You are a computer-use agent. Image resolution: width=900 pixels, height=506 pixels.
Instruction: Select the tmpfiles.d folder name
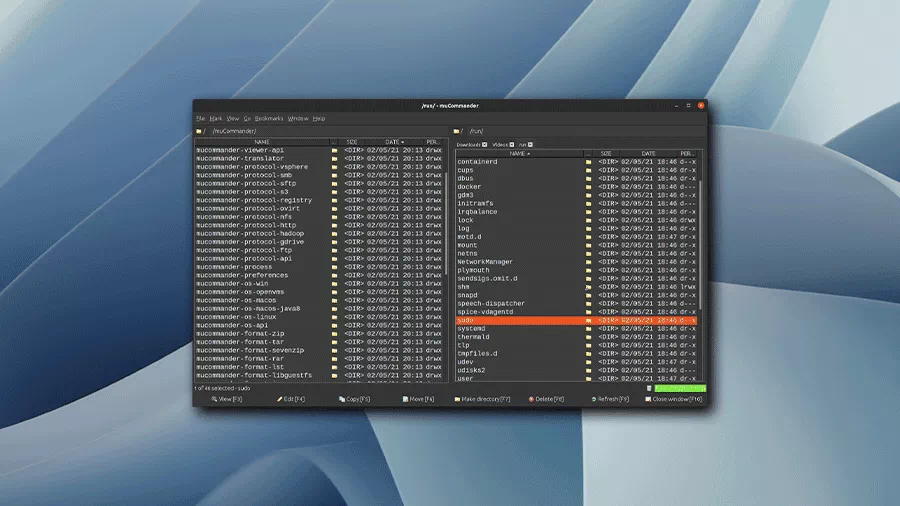tap(478, 354)
